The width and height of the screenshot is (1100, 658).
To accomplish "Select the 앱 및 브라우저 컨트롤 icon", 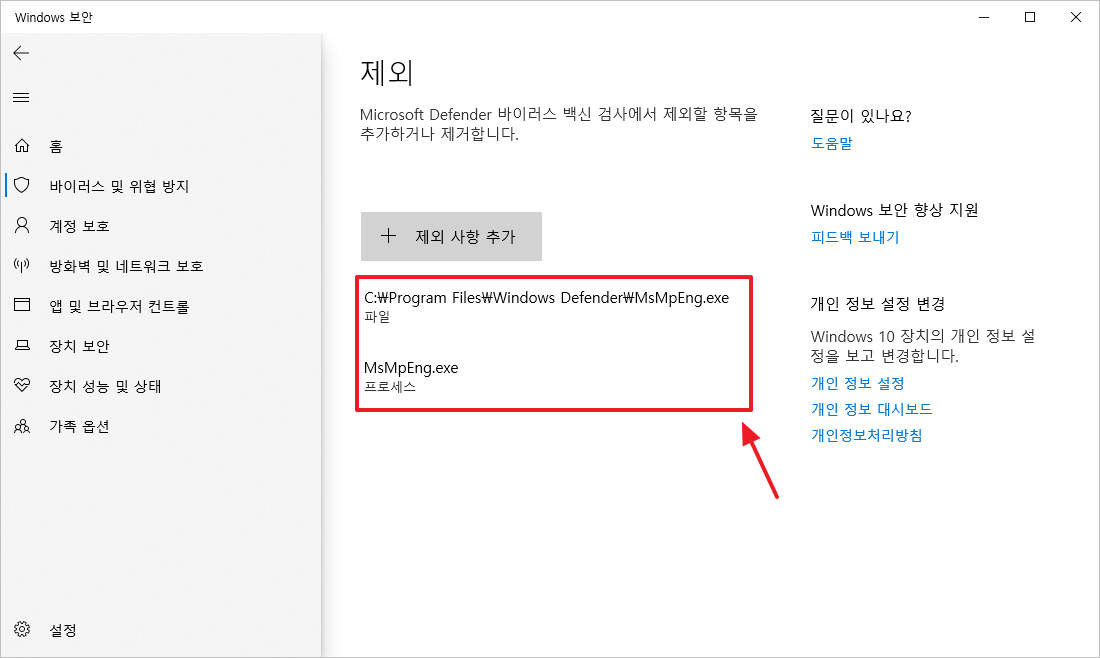I will [x=22, y=305].
